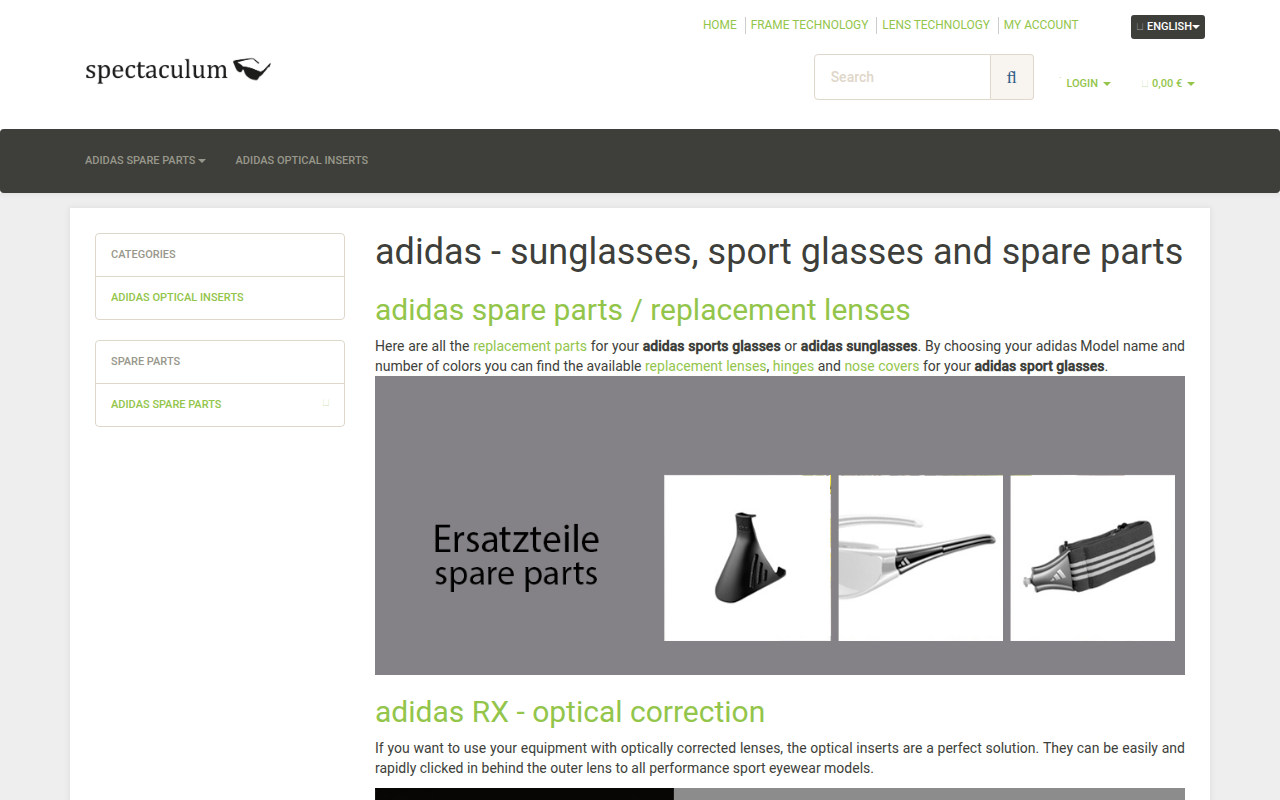Viewport: 1280px width, 800px height.
Task: Open the 0,00 € cart dropdown
Action: coord(1168,84)
